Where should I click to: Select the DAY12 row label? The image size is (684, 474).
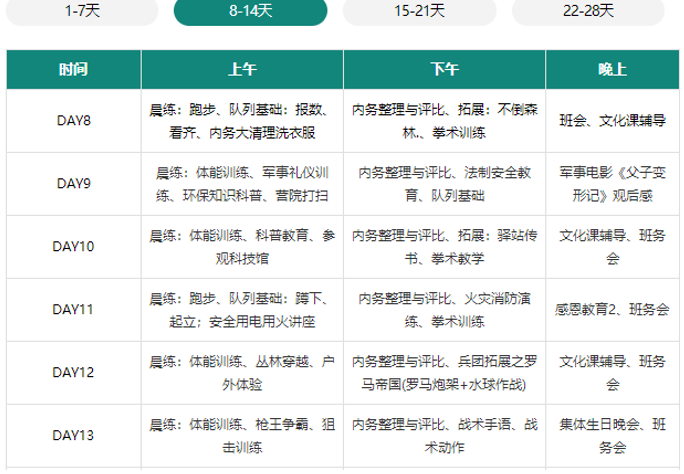click(x=74, y=373)
